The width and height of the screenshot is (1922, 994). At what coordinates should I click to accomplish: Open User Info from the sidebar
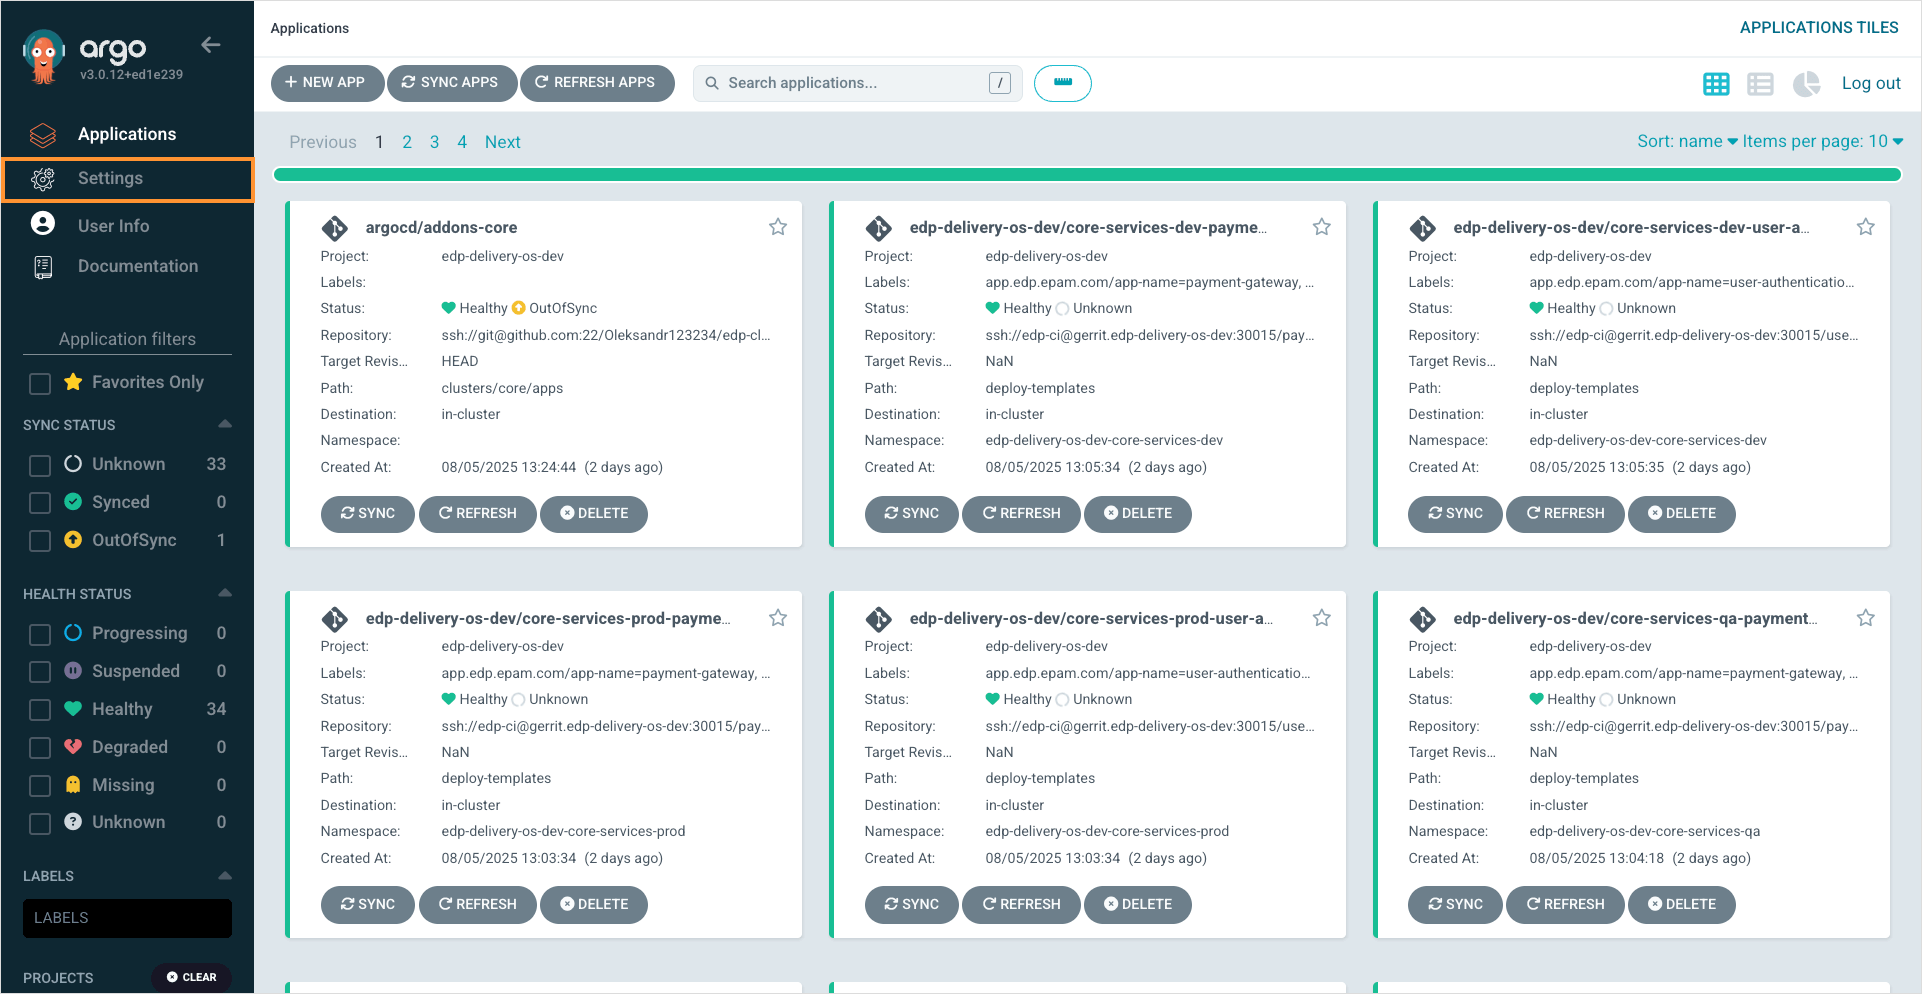click(x=113, y=226)
